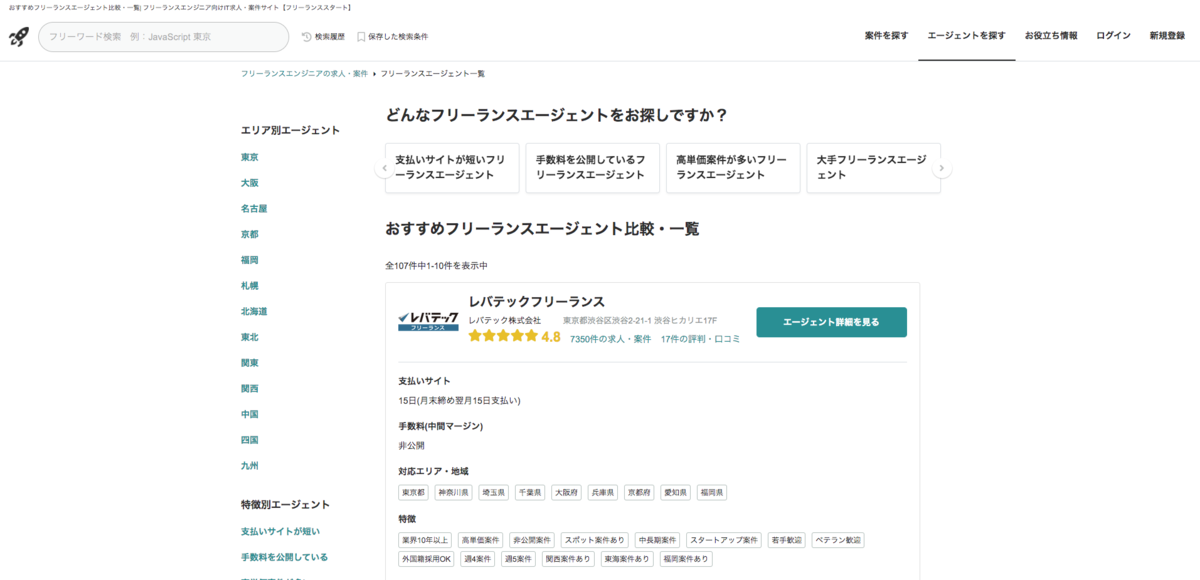The height and width of the screenshot is (580, 1200).
Task: Click the 愛知県 area tag
Action: [676, 492]
